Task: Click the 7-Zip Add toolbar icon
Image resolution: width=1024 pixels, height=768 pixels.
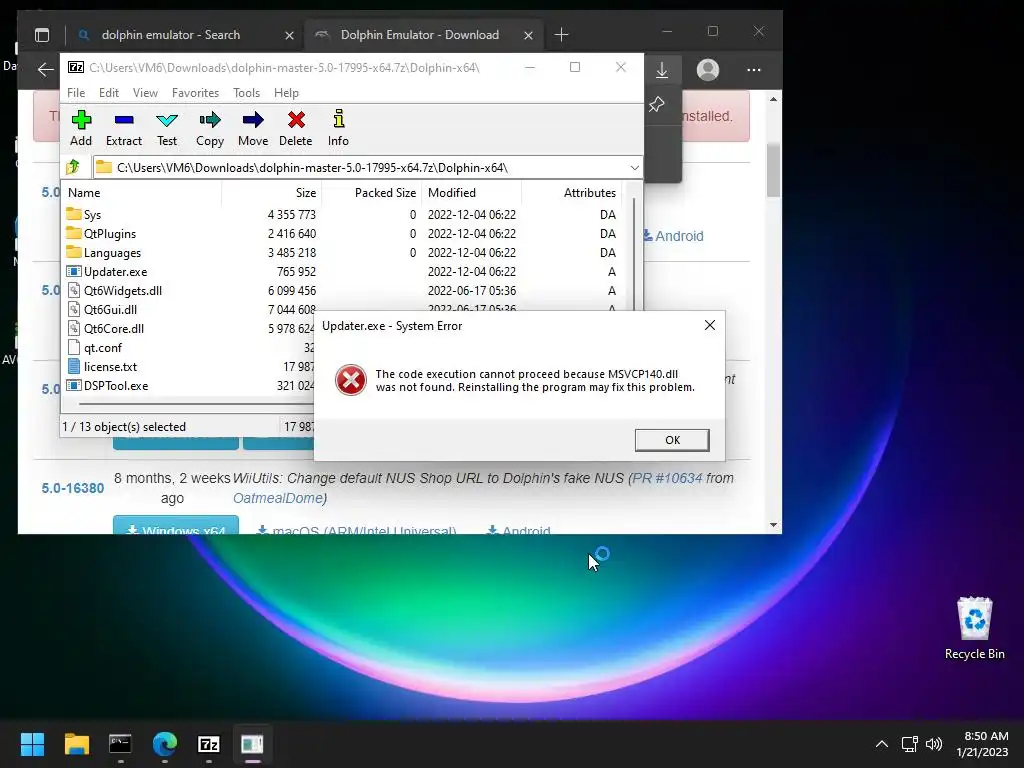Action: 81,128
